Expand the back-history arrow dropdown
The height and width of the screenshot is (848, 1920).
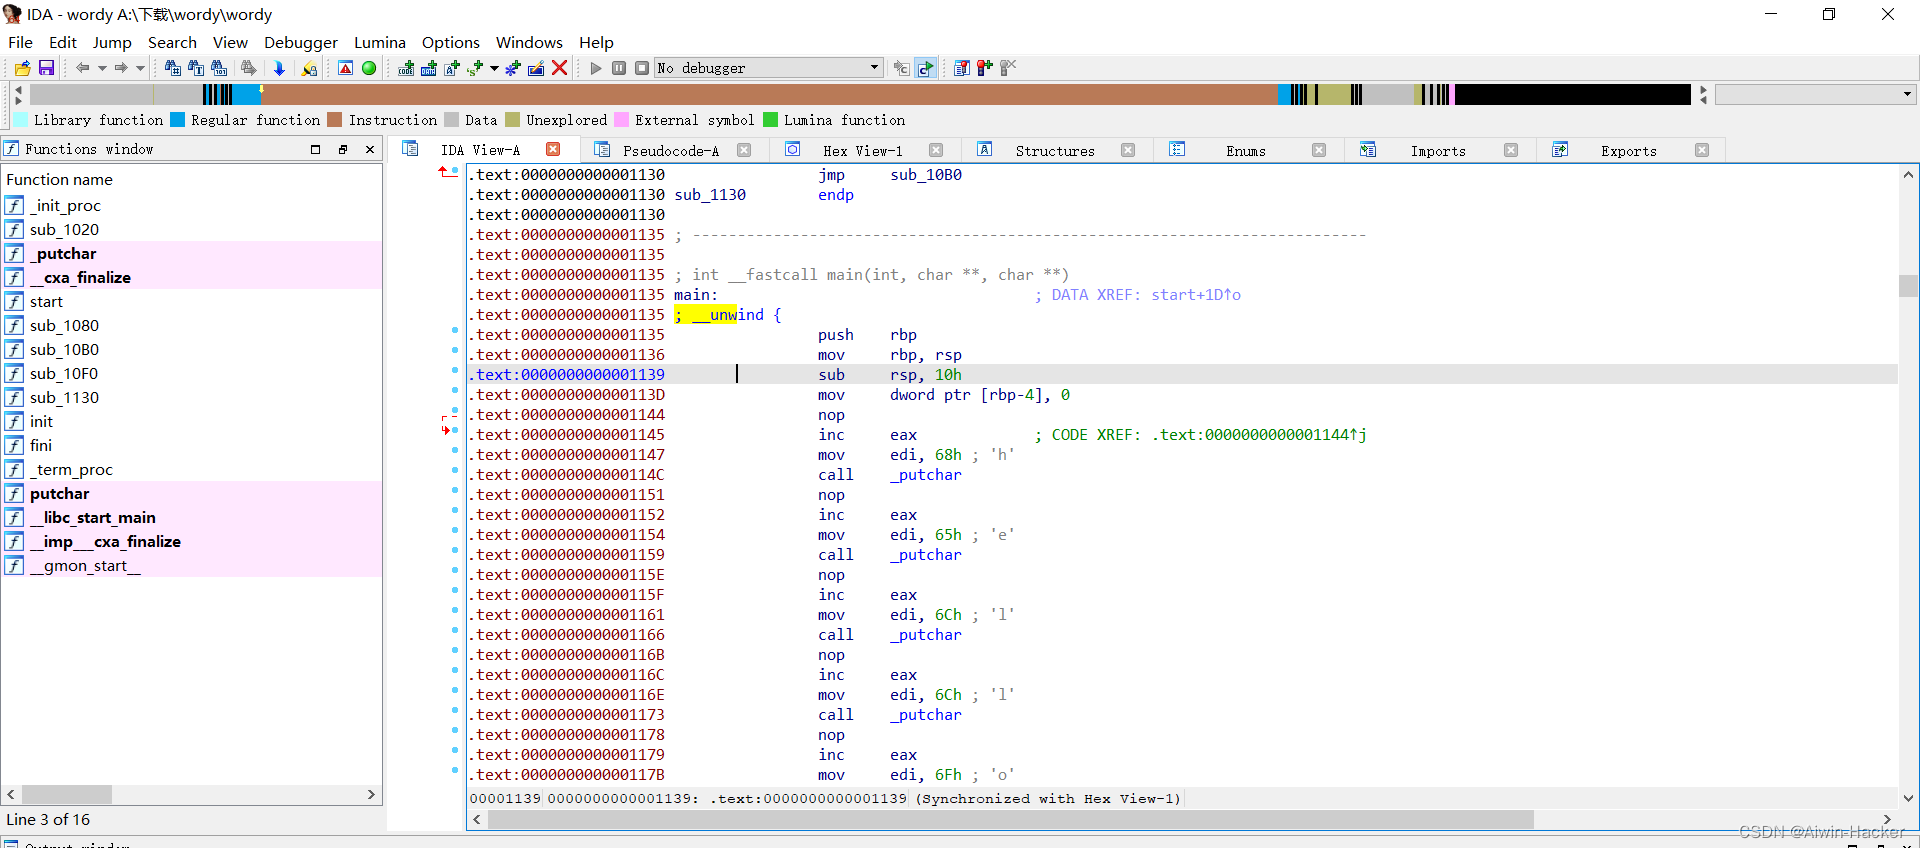pyautogui.click(x=102, y=68)
